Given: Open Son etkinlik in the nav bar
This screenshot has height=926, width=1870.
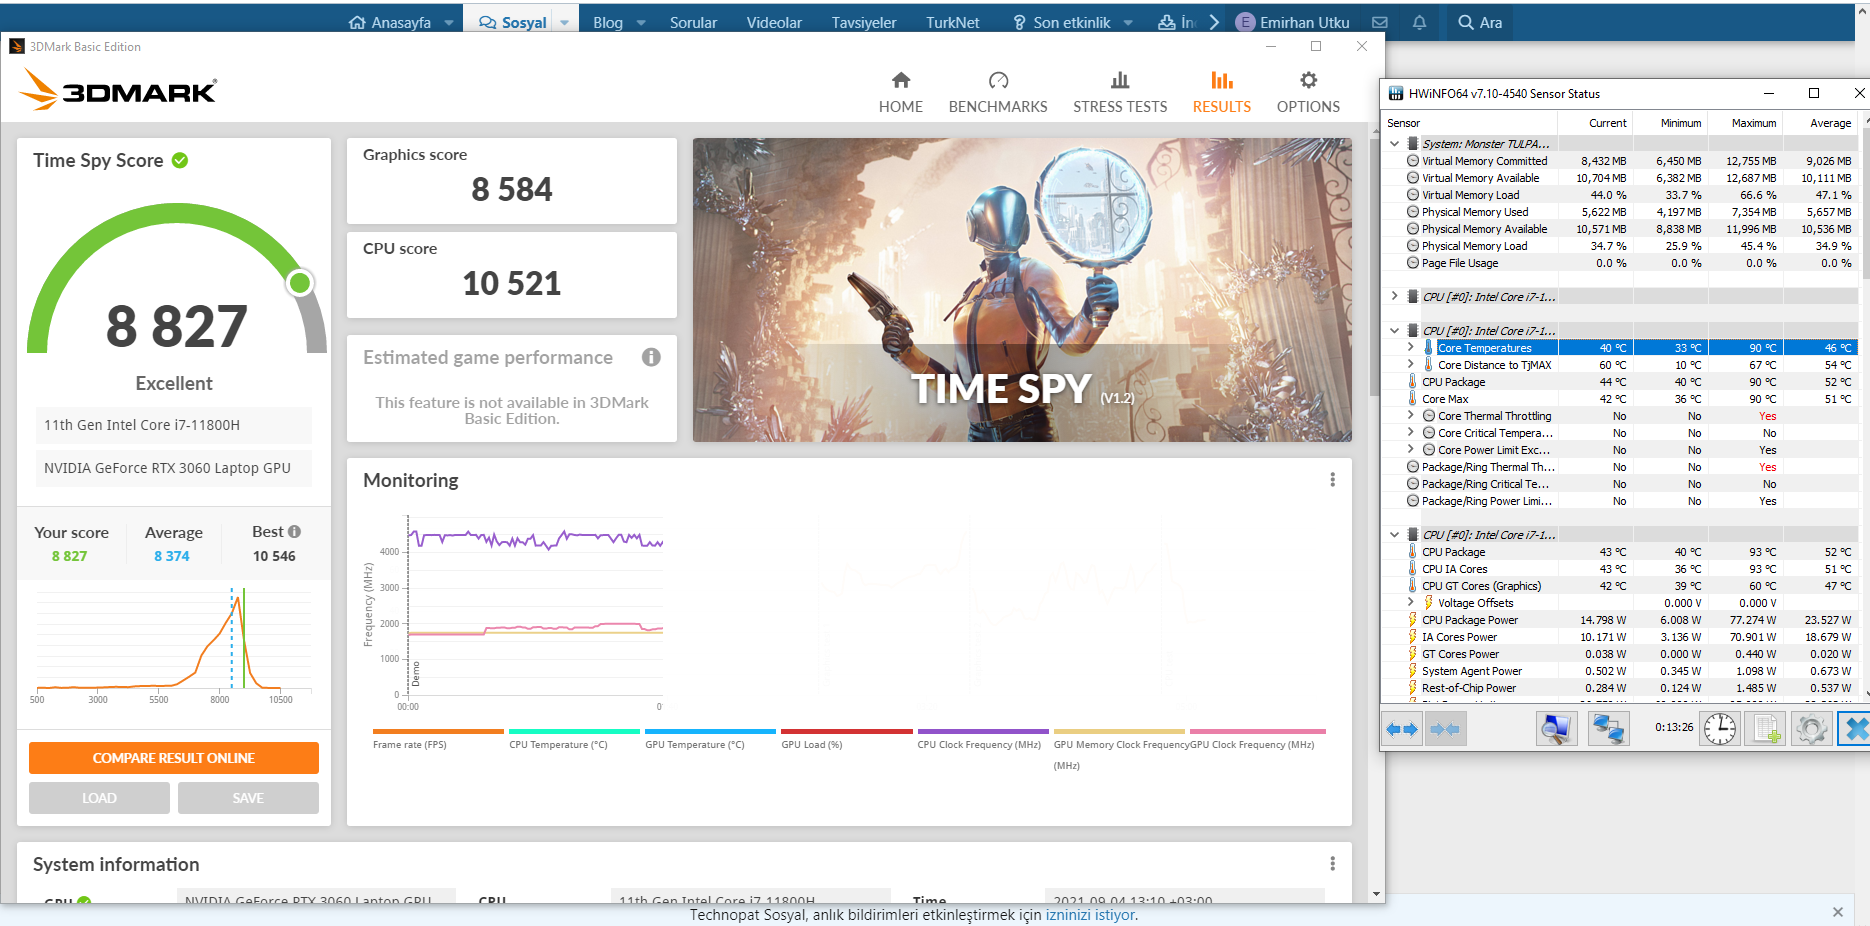Looking at the screenshot, I should click(1063, 22).
